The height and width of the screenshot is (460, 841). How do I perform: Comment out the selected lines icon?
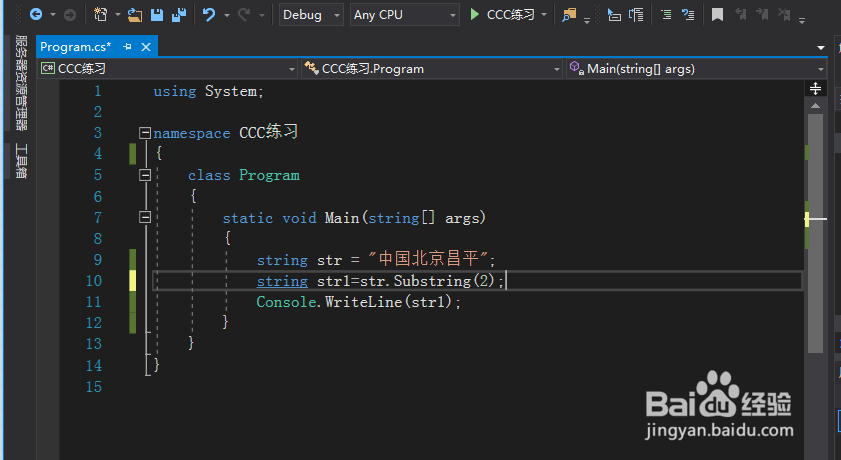(666, 15)
